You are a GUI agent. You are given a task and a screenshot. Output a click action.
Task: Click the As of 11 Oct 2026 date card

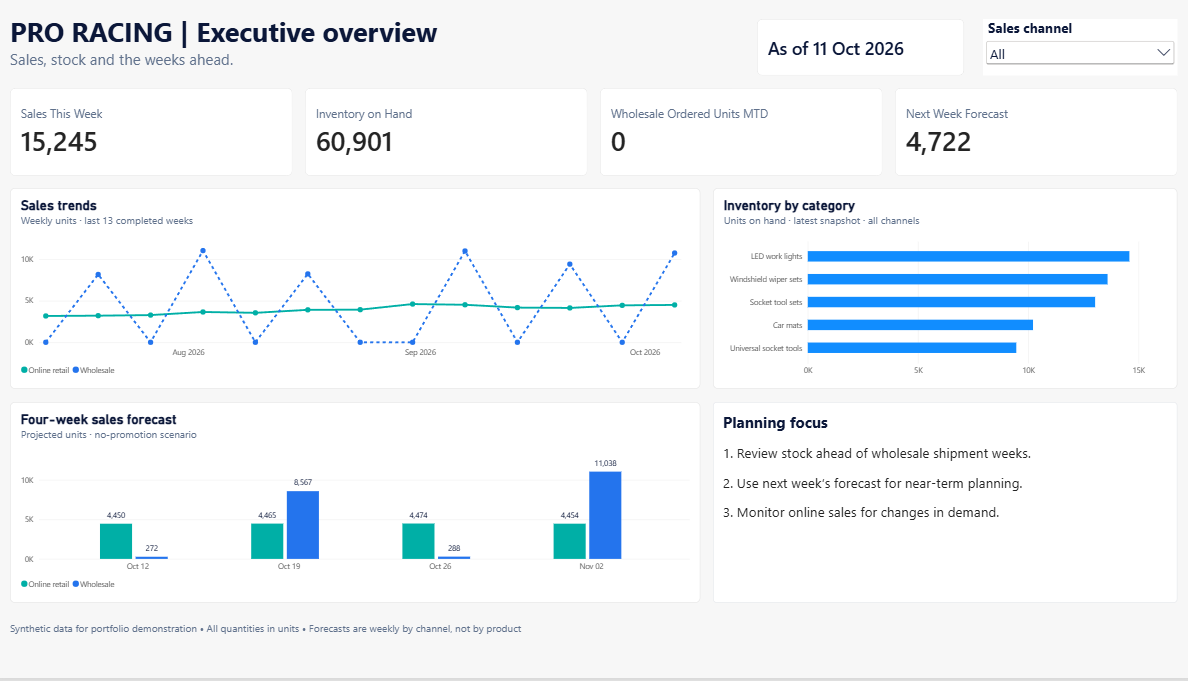860,48
